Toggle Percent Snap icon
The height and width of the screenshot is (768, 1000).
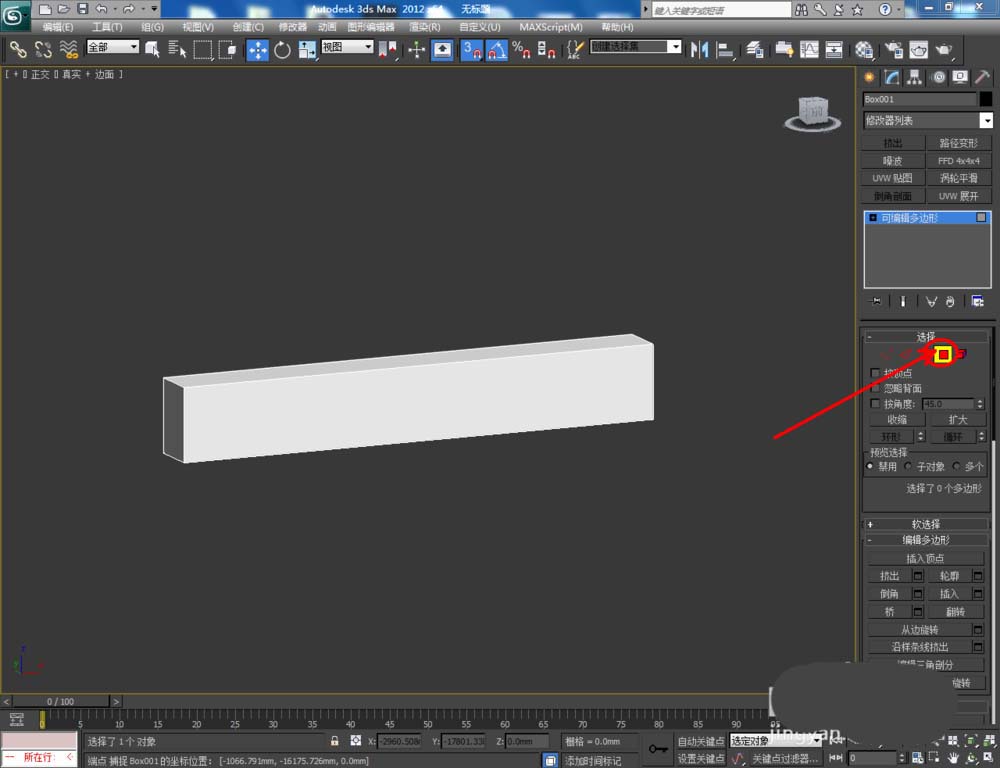[521, 49]
